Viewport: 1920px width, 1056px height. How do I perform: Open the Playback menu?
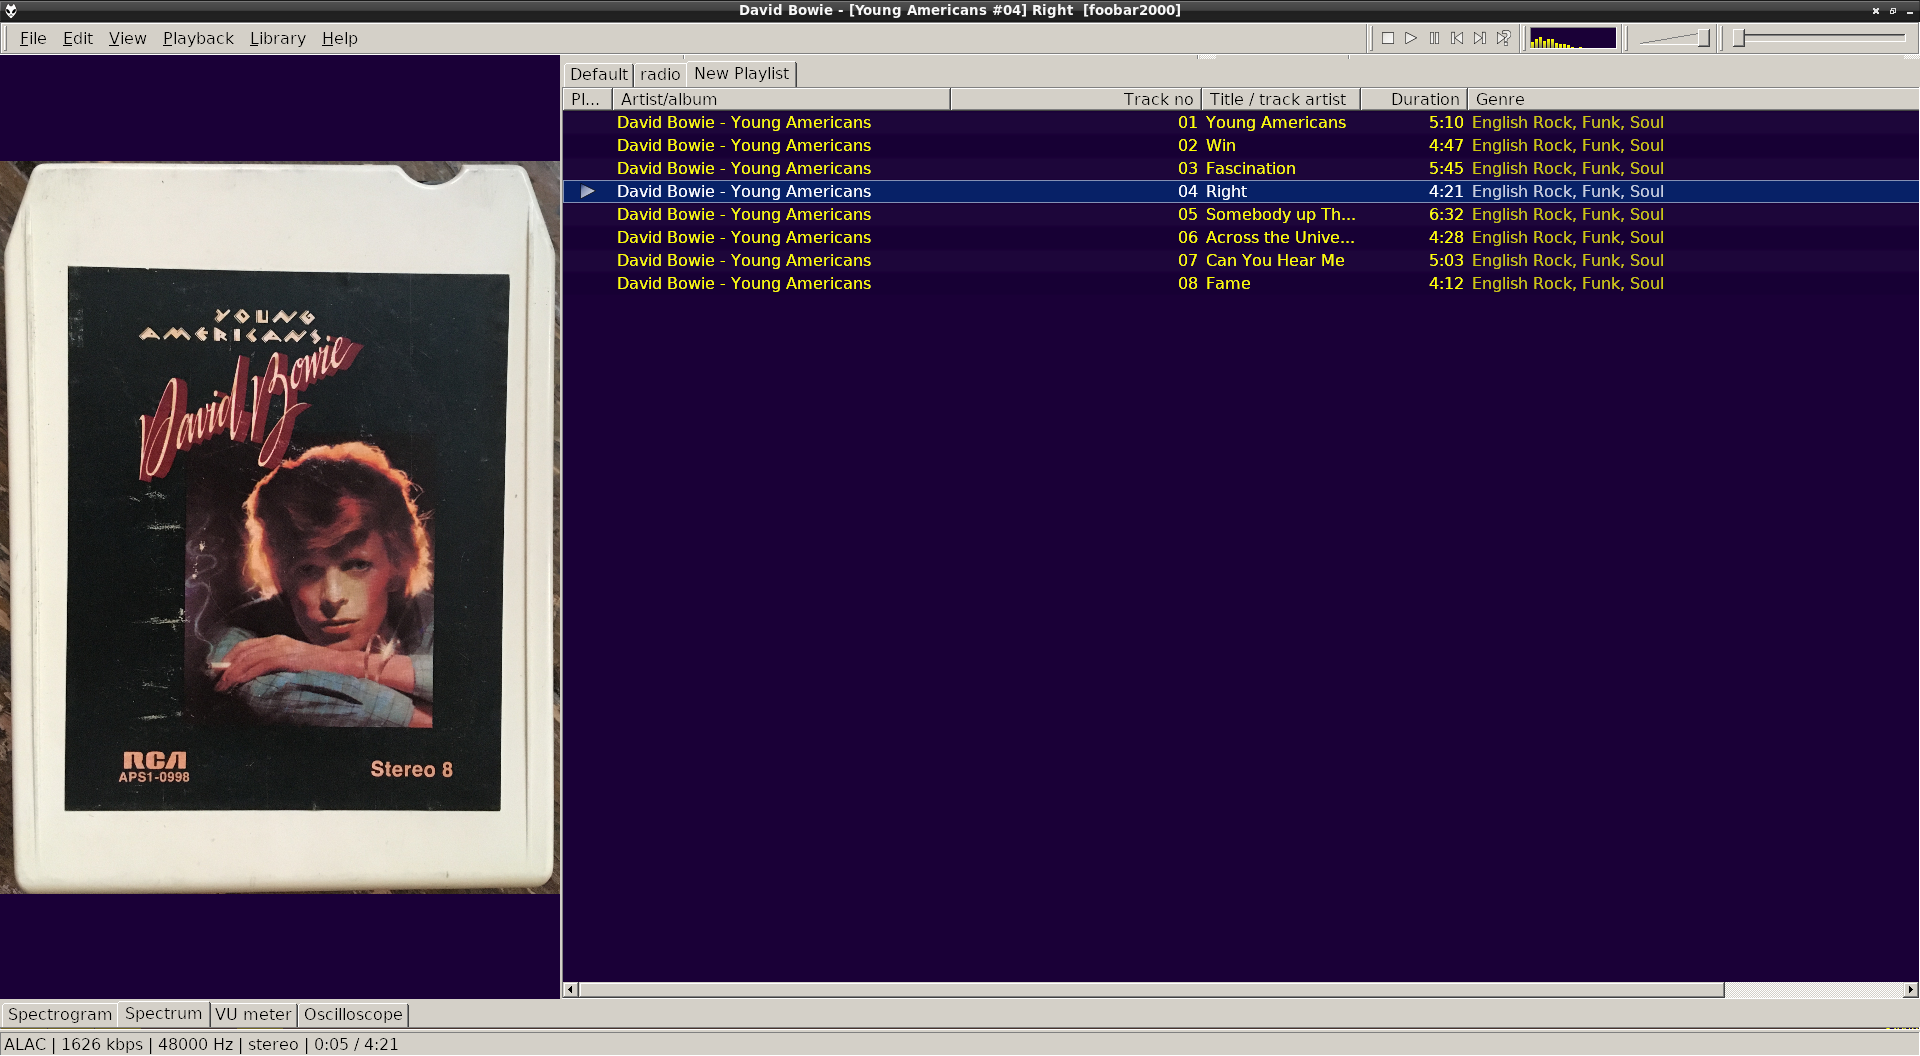pos(198,38)
